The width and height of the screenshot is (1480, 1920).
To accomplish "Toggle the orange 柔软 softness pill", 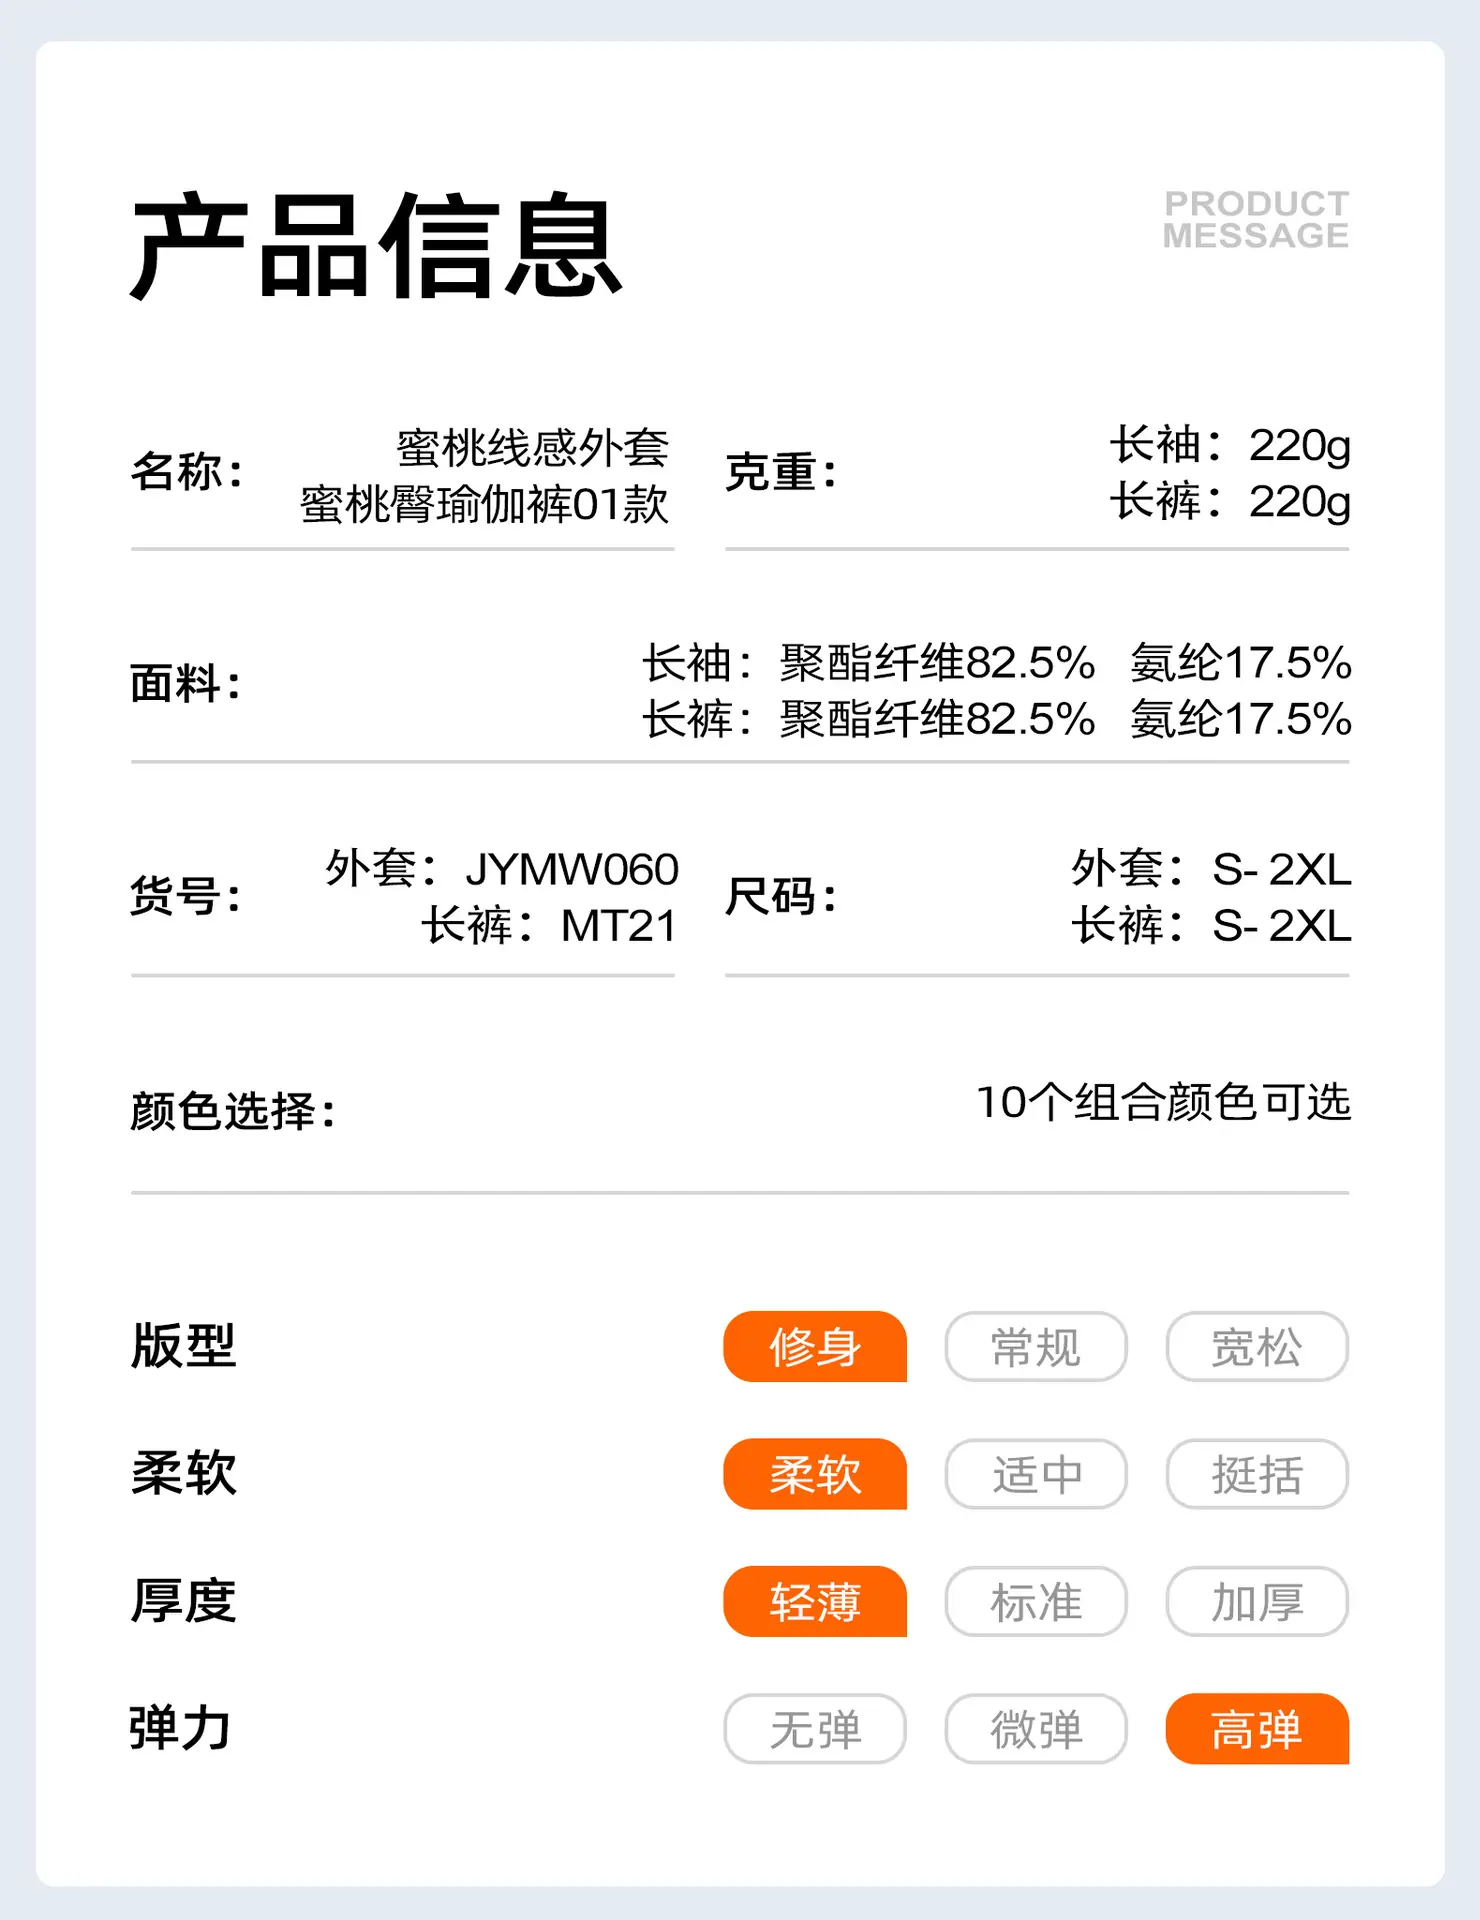I will [x=815, y=1474].
